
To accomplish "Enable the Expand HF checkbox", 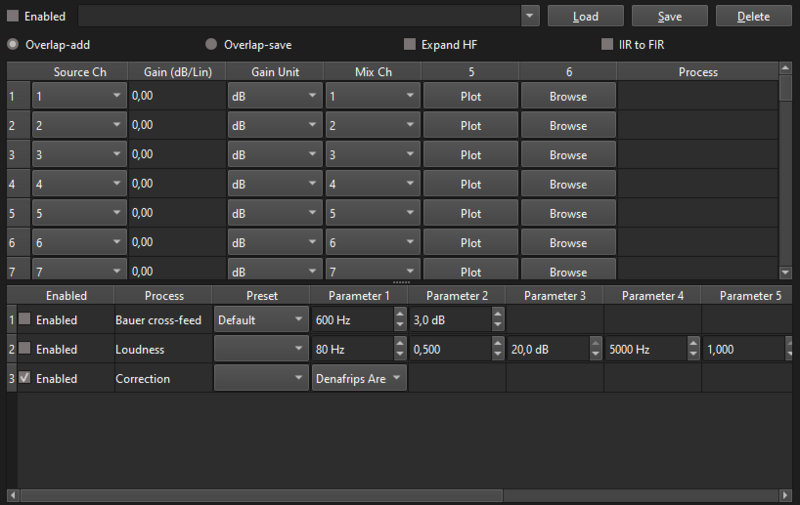I will [x=409, y=45].
